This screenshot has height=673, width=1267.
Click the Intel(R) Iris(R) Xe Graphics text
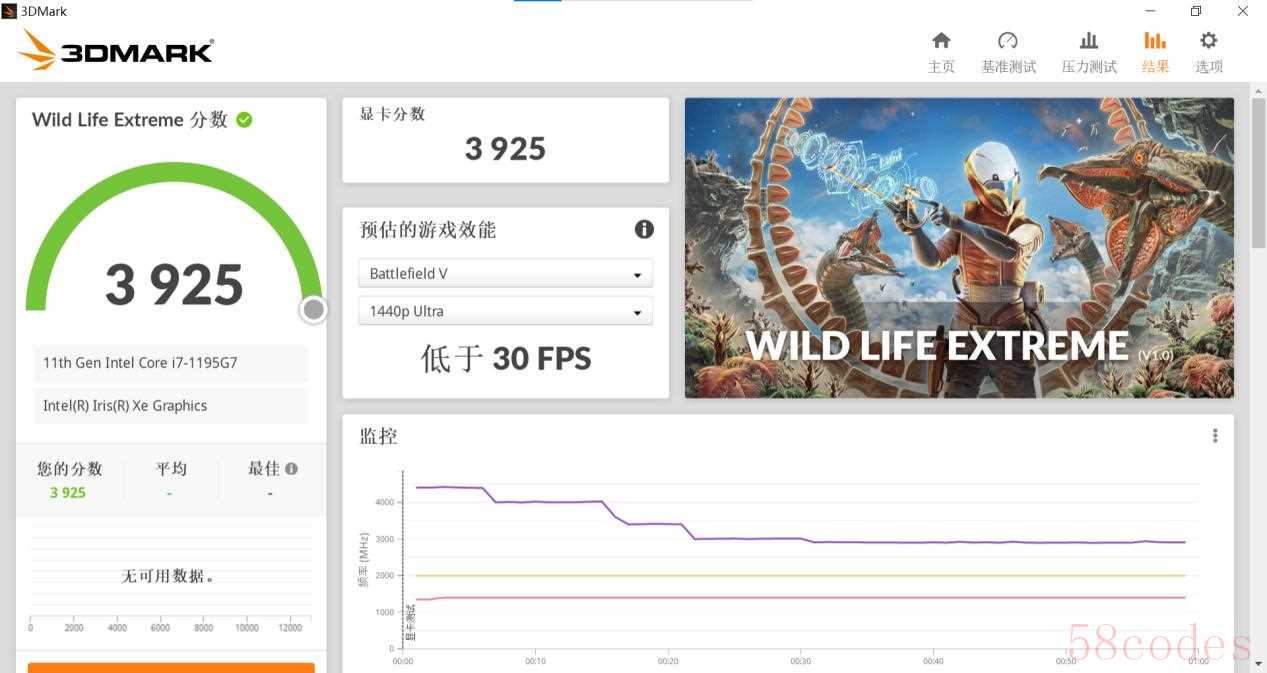tap(125, 406)
